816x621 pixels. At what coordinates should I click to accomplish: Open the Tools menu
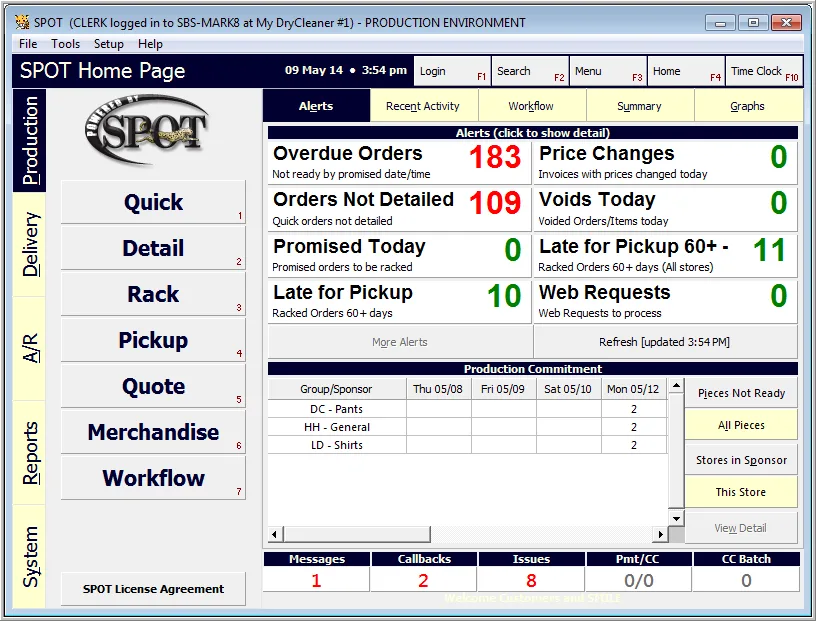click(66, 44)
